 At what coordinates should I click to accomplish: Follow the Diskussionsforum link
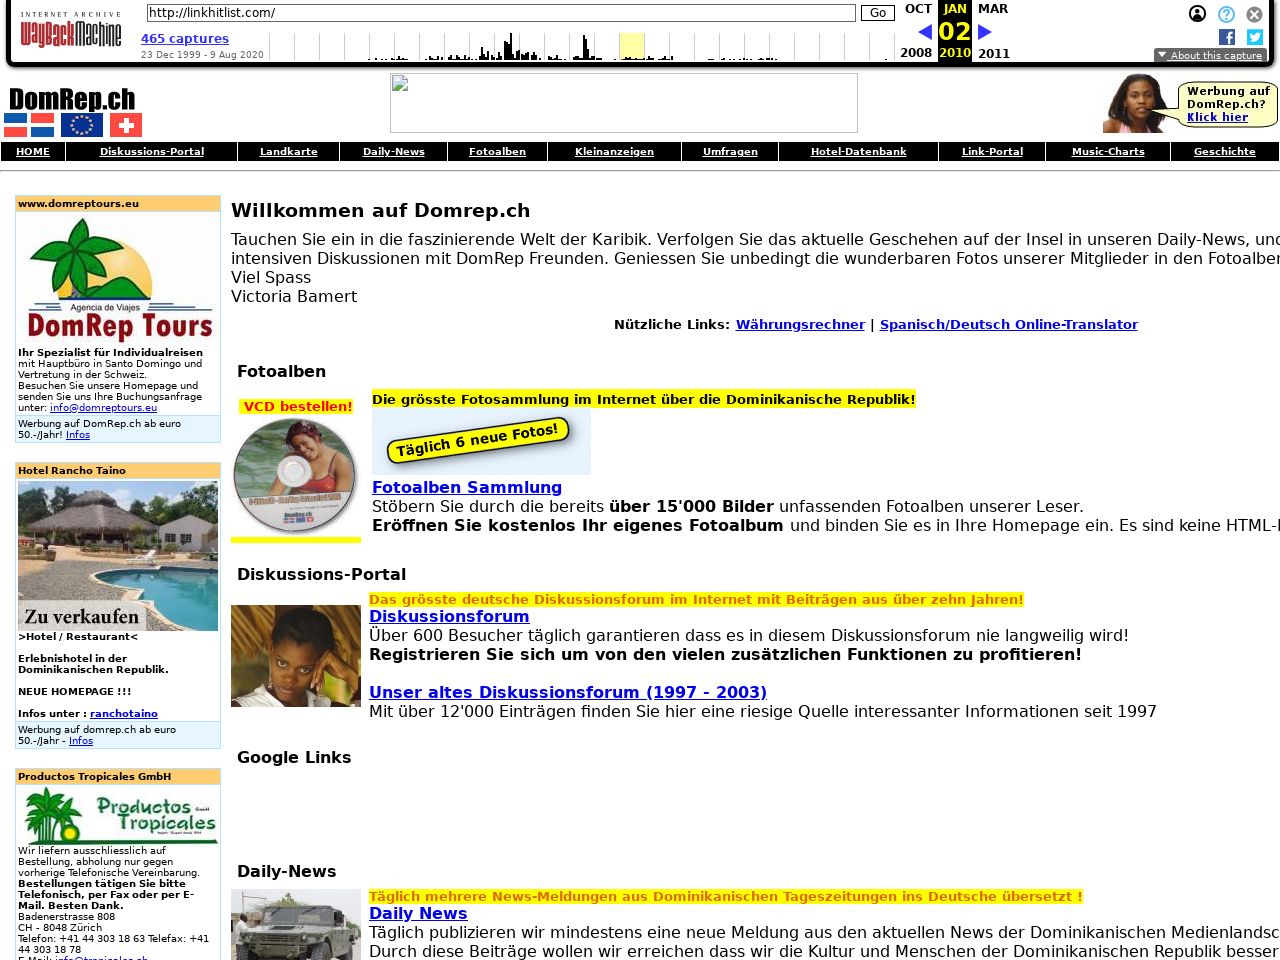[x=449, y=617]
